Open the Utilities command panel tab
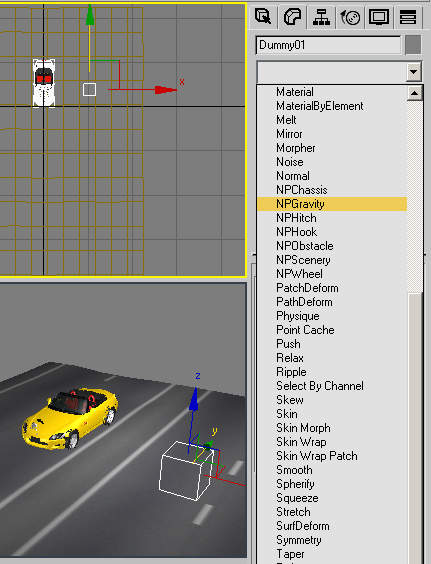431x564 pixels. pos(408,17)
